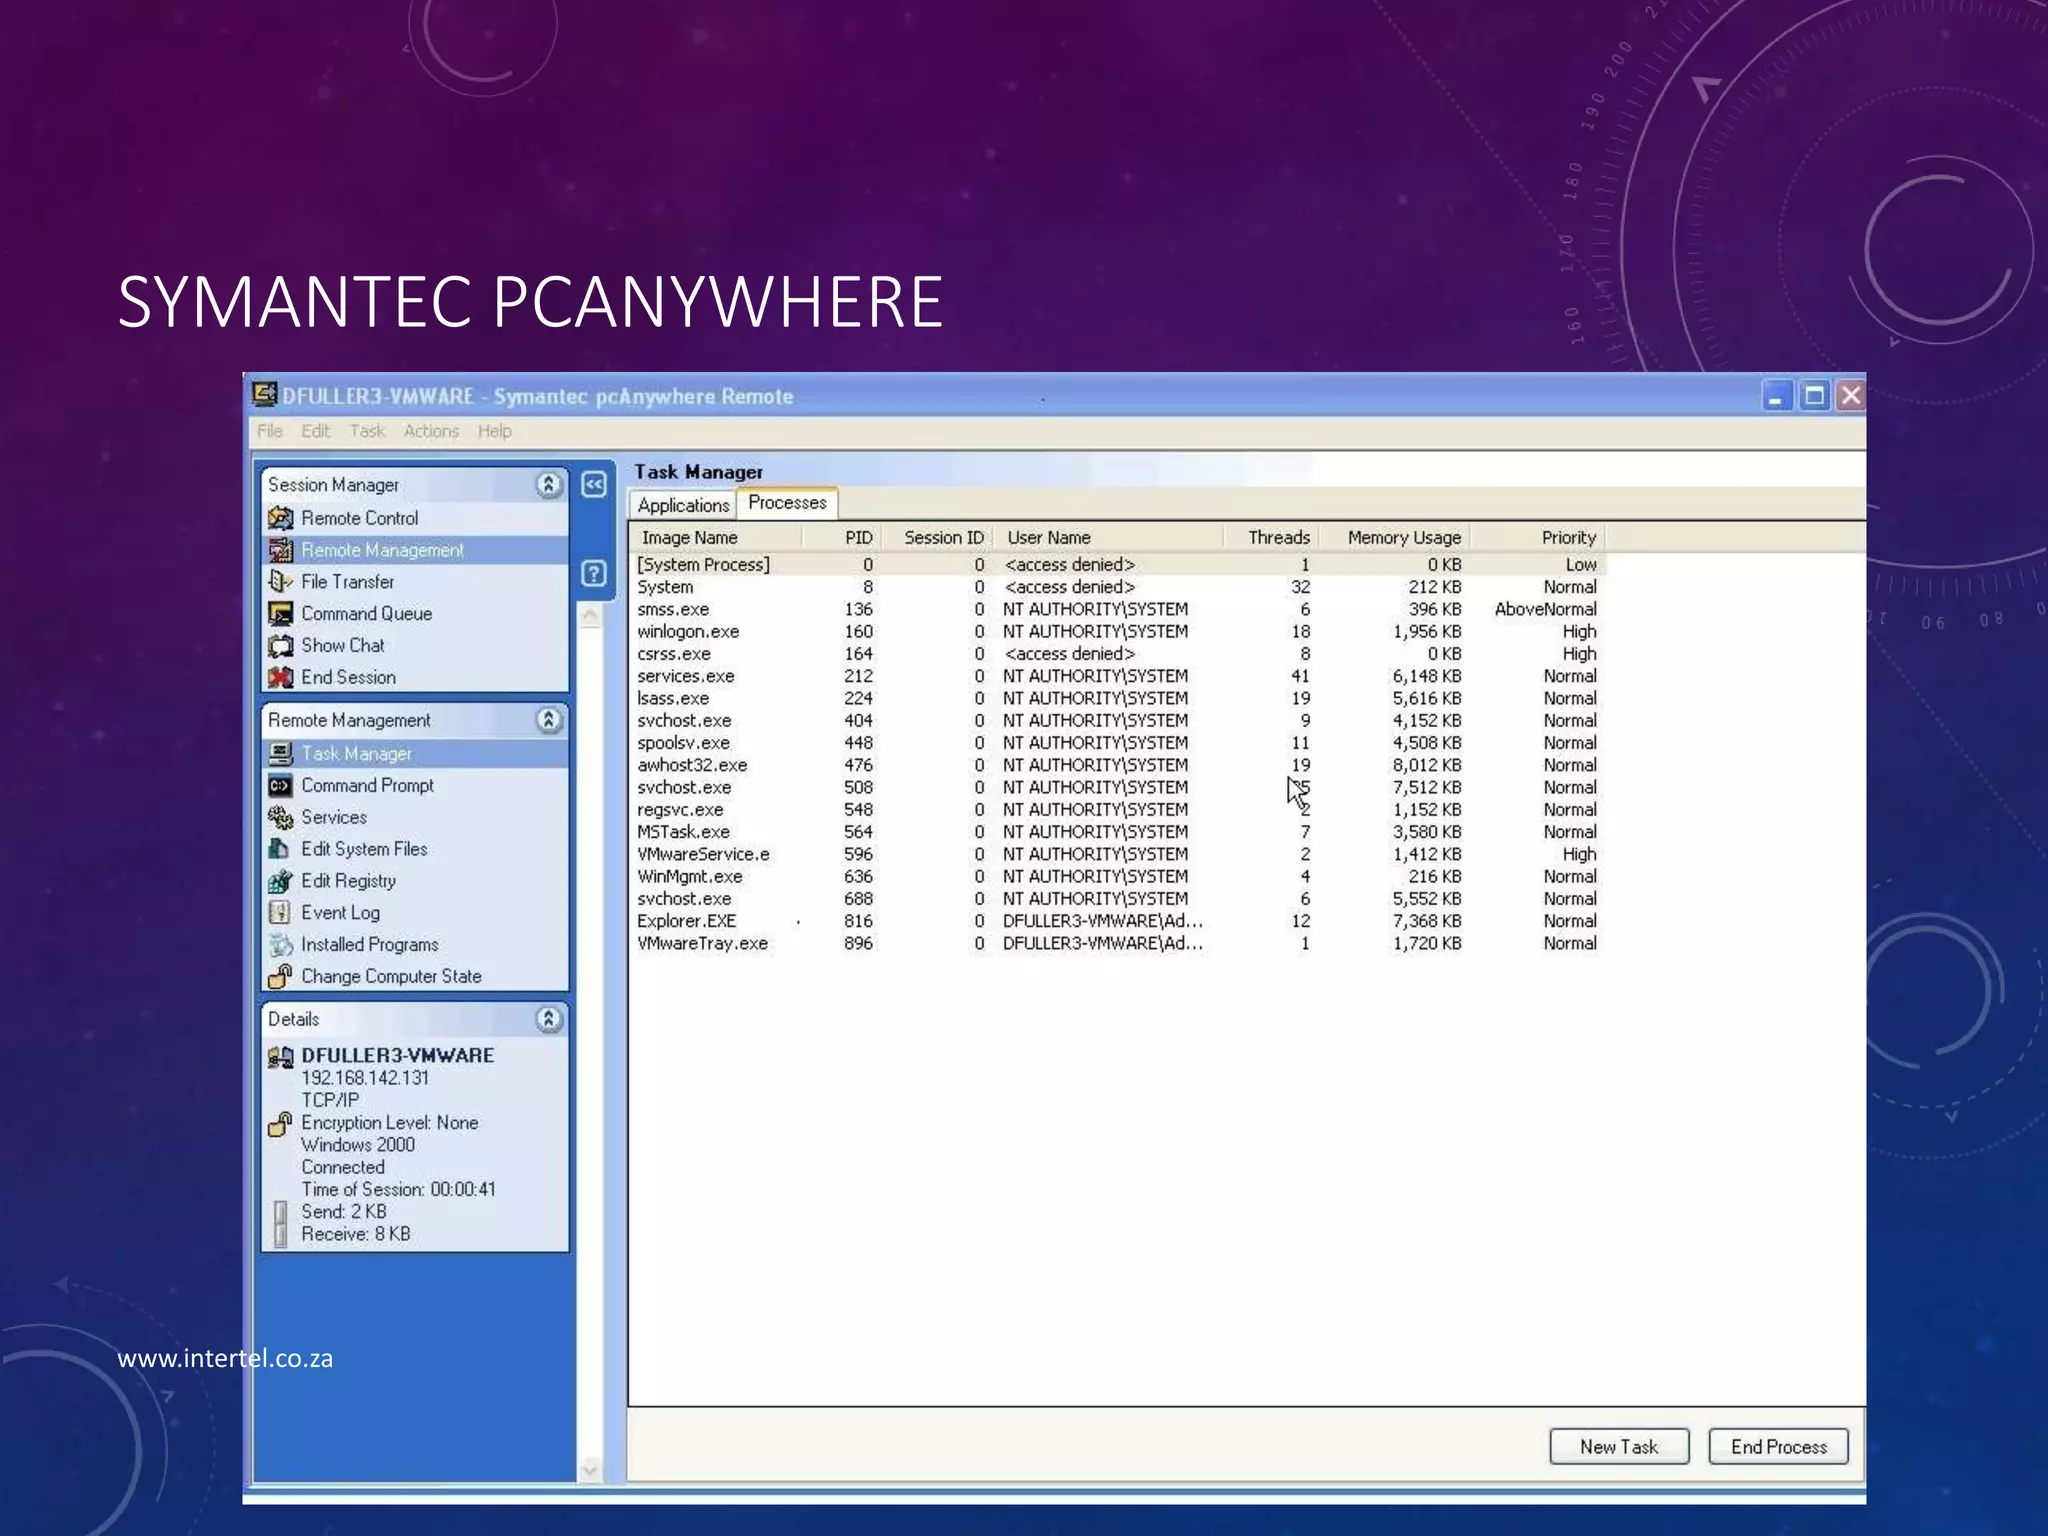Select the smss.exe process
The height and width of the screenshot is (1536, 2048).
click(x=1117, y=609)
